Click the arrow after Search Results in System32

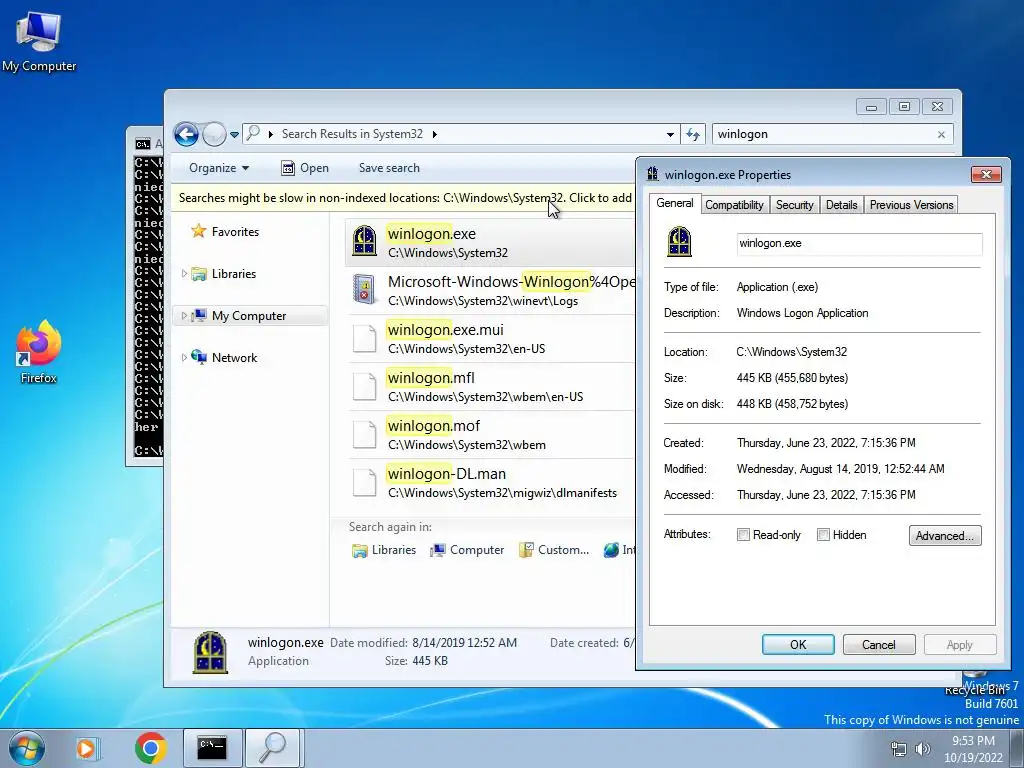[x=434, y=135]
